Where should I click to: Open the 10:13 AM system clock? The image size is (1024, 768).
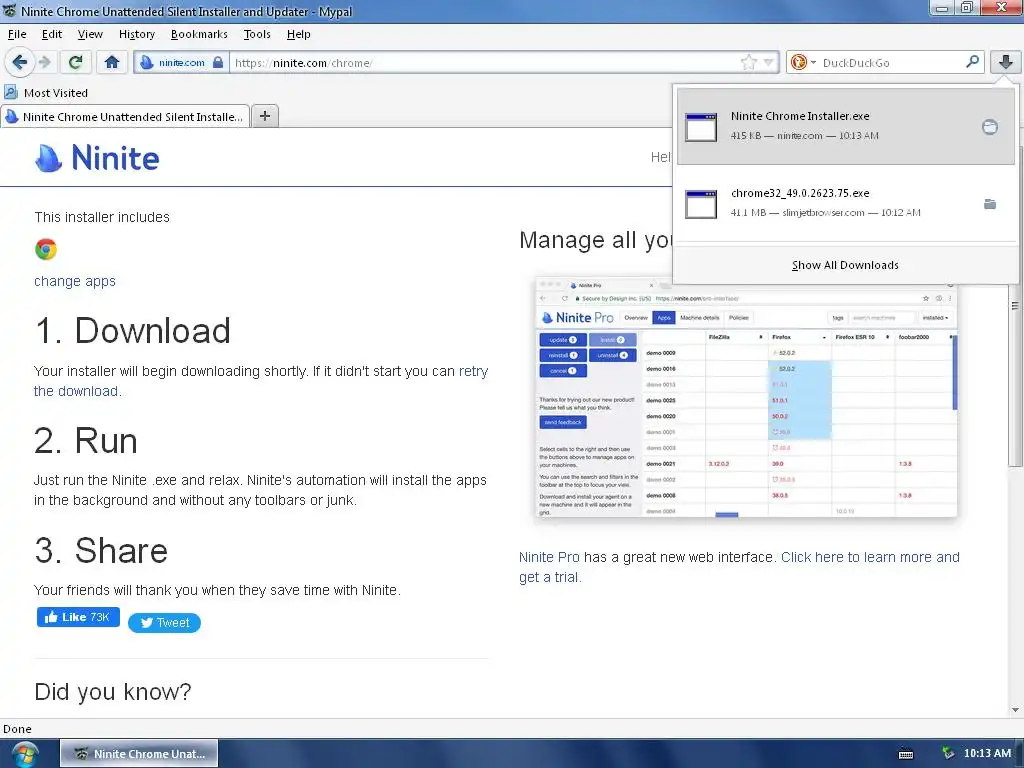987,753
